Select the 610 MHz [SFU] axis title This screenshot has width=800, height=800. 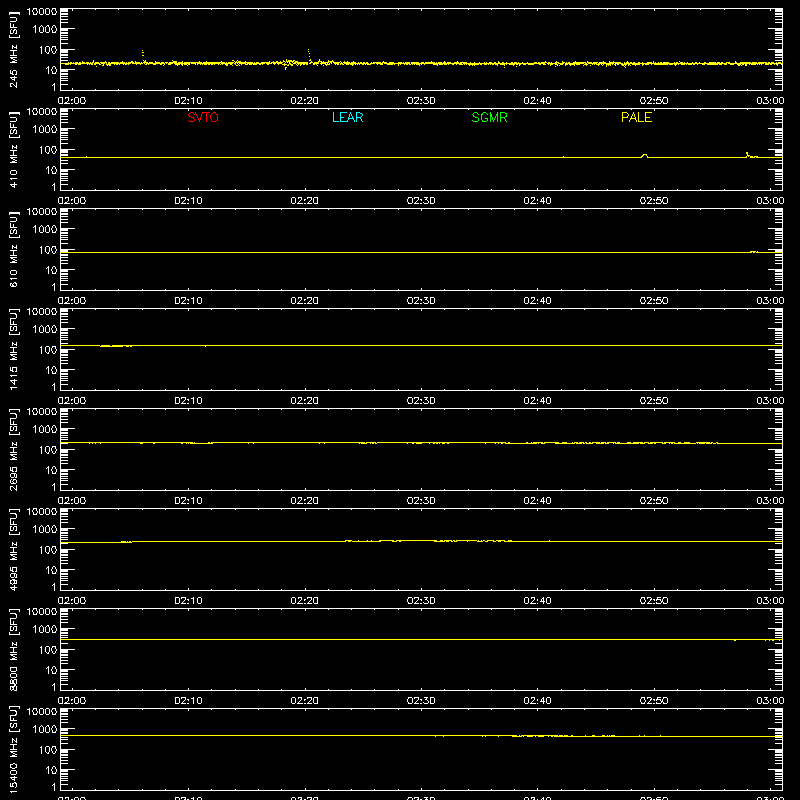[x=14, y=249]
